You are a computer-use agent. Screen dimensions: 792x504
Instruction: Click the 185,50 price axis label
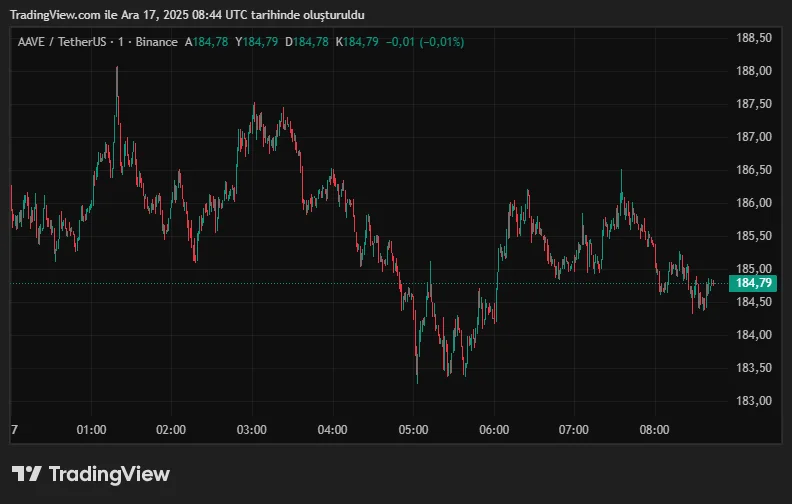(x=753, y=236)
